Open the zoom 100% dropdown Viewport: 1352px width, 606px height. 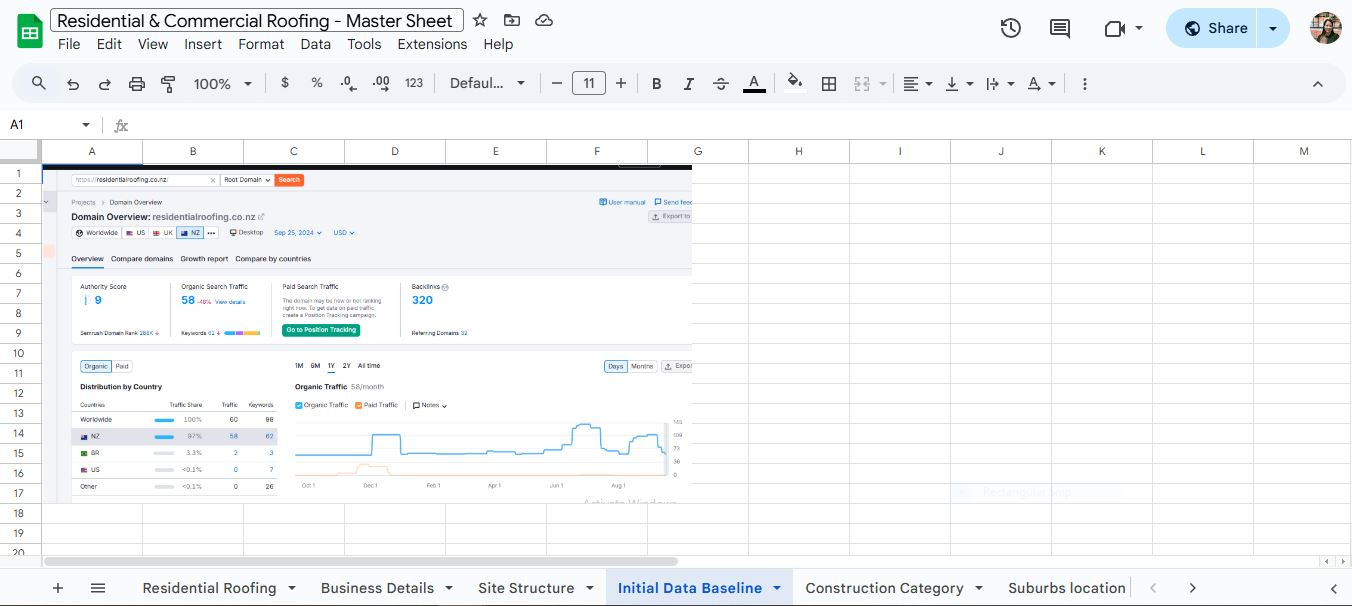222,84
